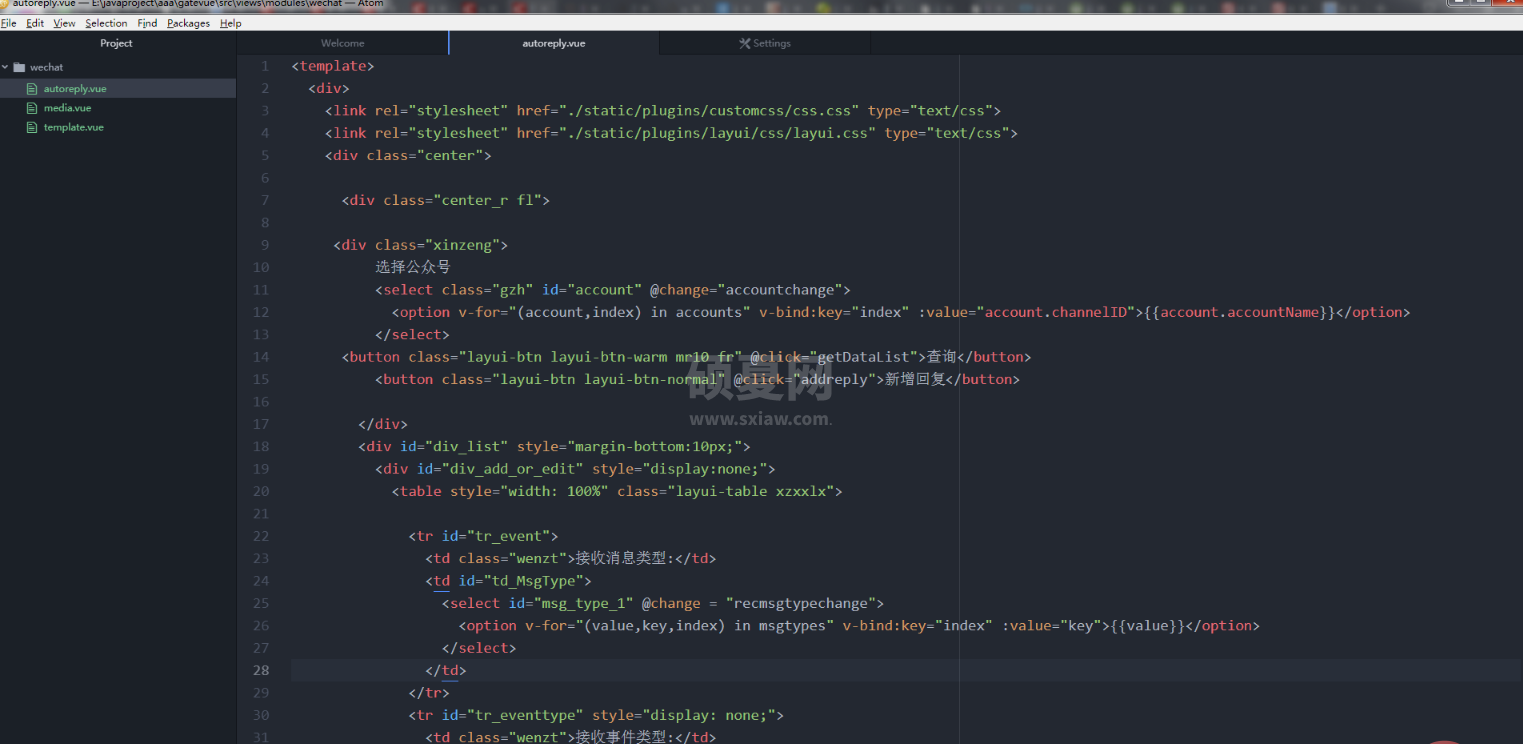This screenshot has width=1523, height=744.
Task: Switch to the Welcome tab
Action: point(343,43)
